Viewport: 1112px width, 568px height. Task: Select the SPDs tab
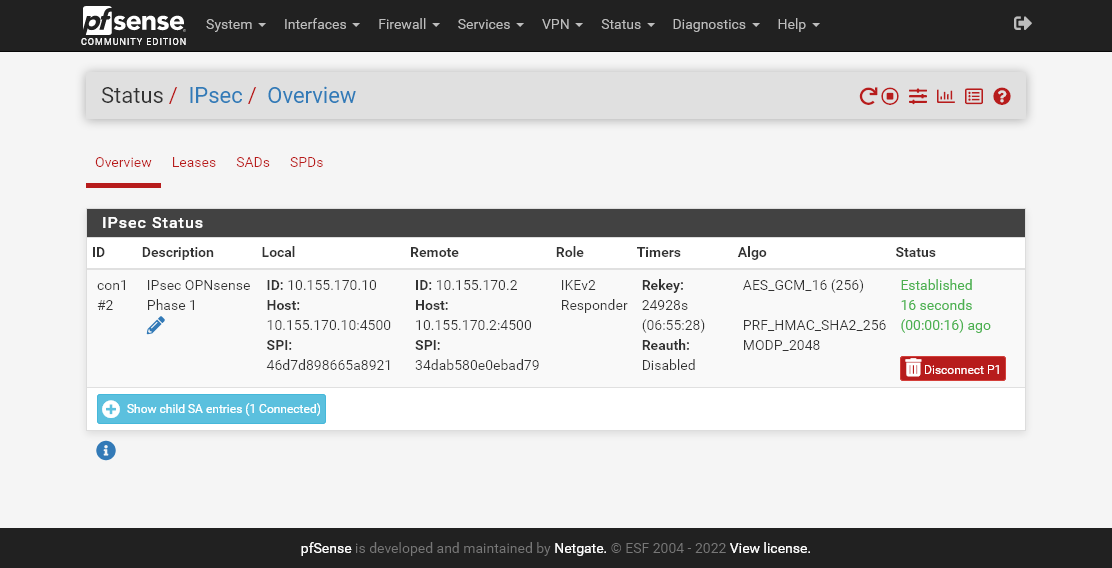pos(306,162)
